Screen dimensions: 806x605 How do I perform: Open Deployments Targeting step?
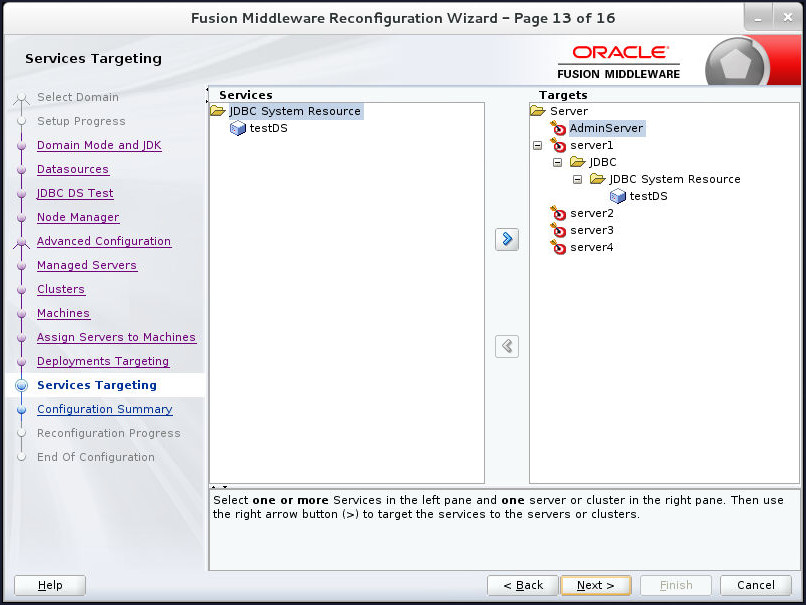[x=103, y=361]
